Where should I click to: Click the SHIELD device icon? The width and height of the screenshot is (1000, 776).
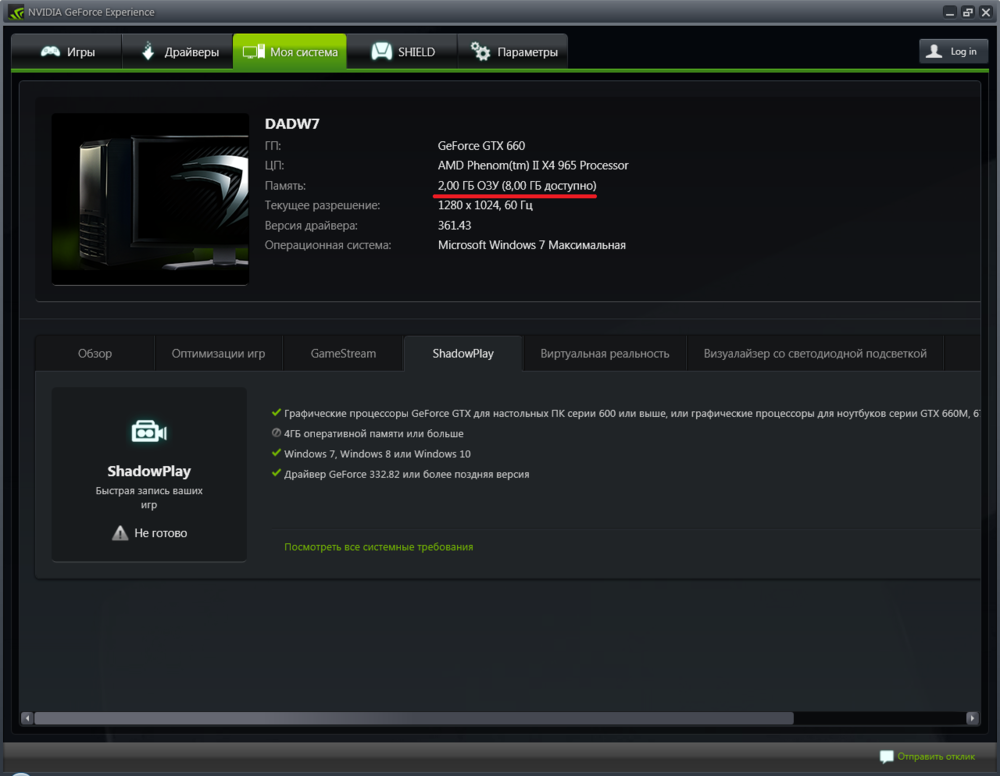pyautogui.click(x=381, y=52)
